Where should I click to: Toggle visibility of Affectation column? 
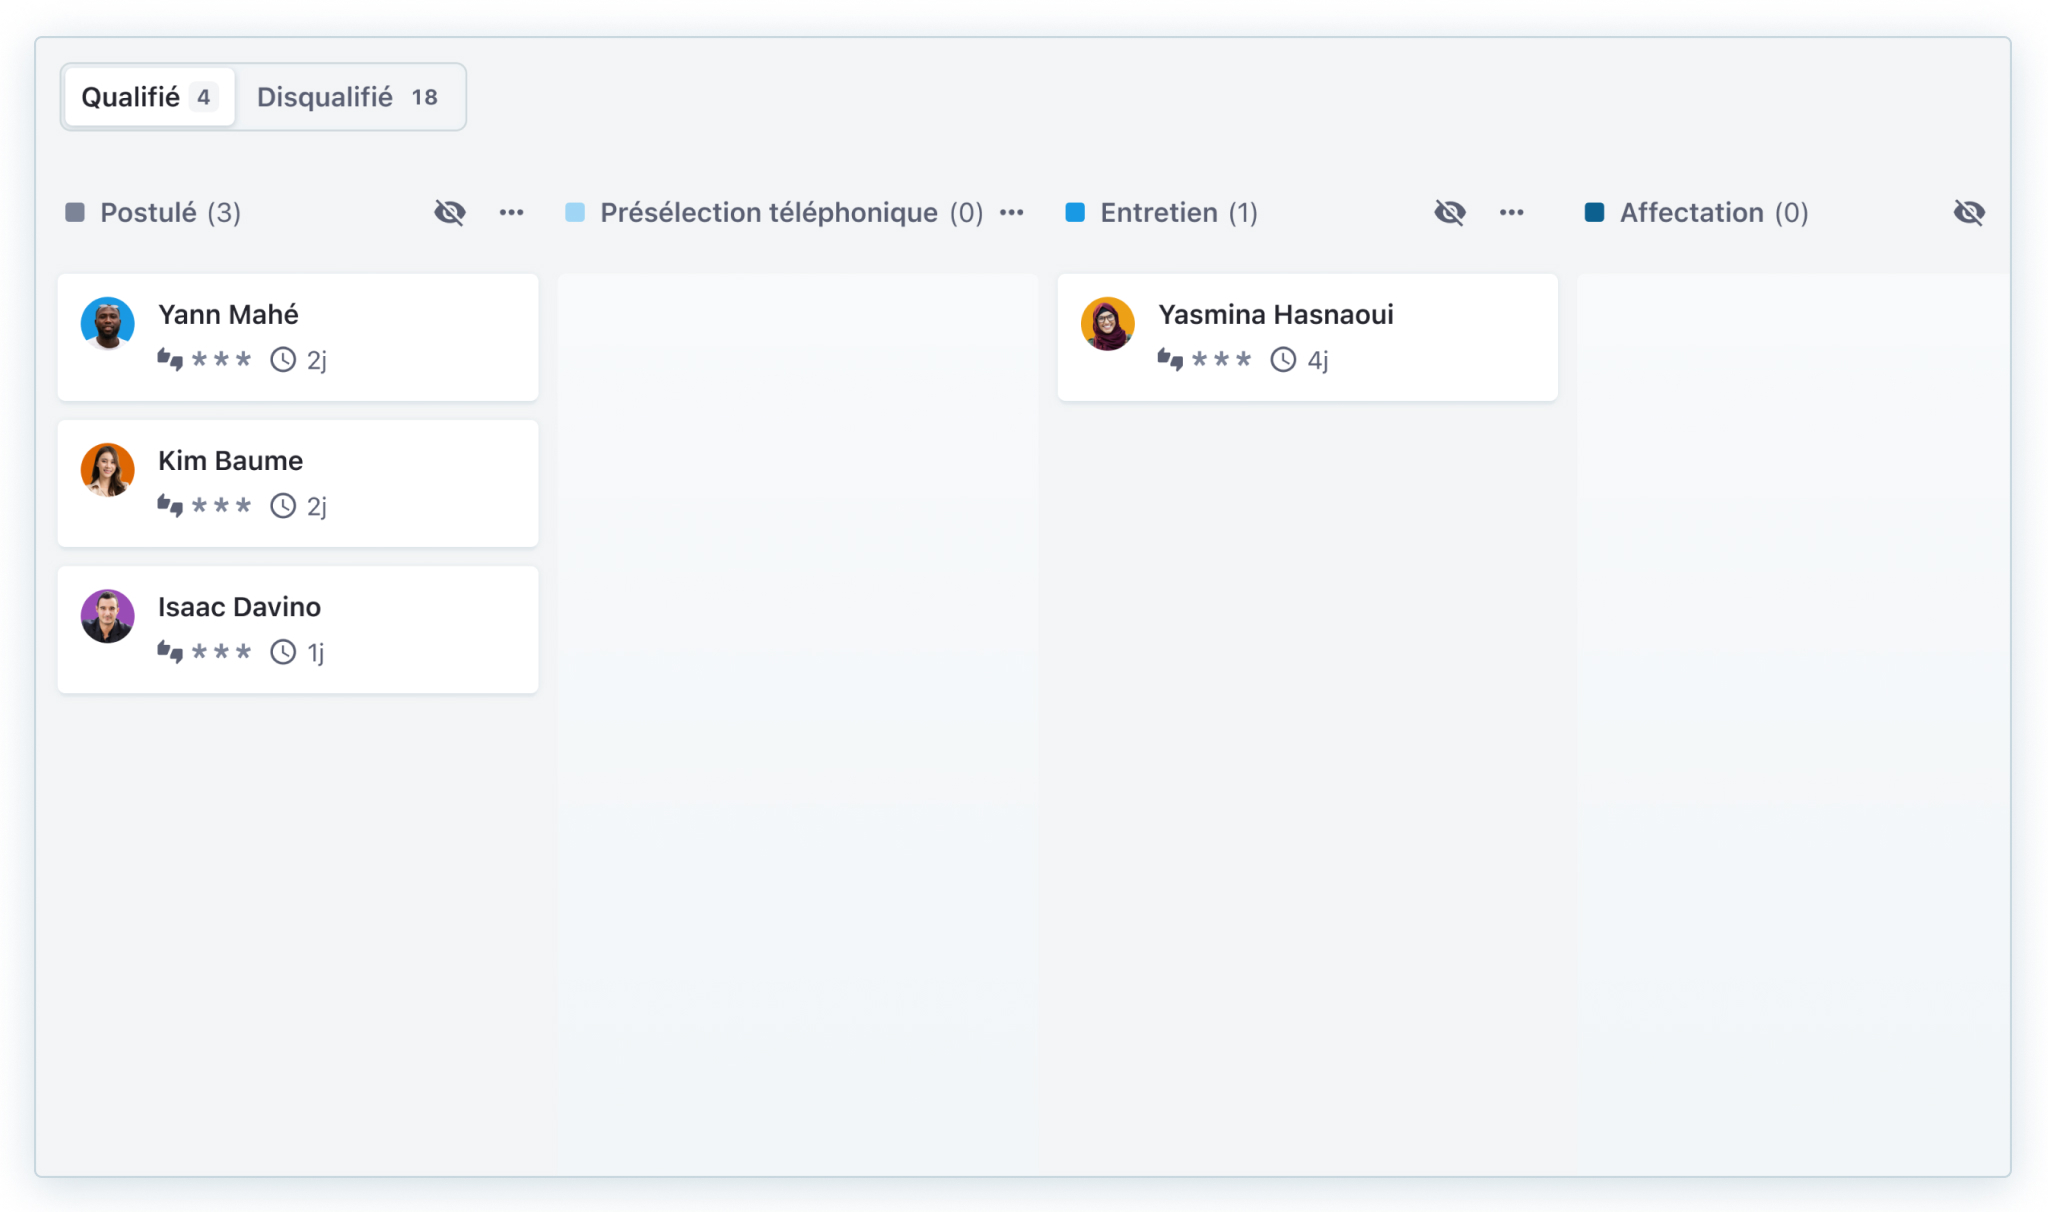tap(1969, 212)
